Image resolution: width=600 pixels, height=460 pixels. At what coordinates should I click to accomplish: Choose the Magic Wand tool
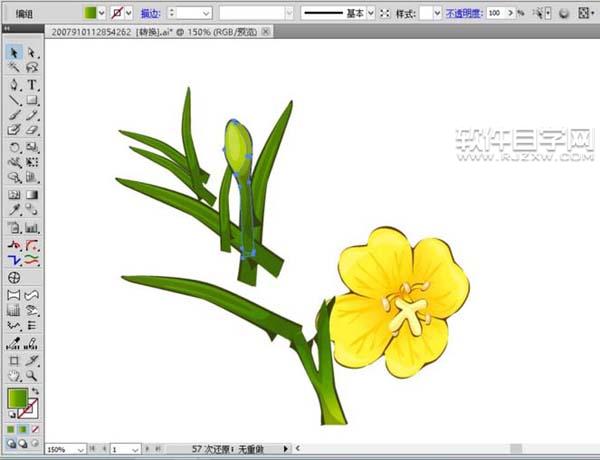14,68
